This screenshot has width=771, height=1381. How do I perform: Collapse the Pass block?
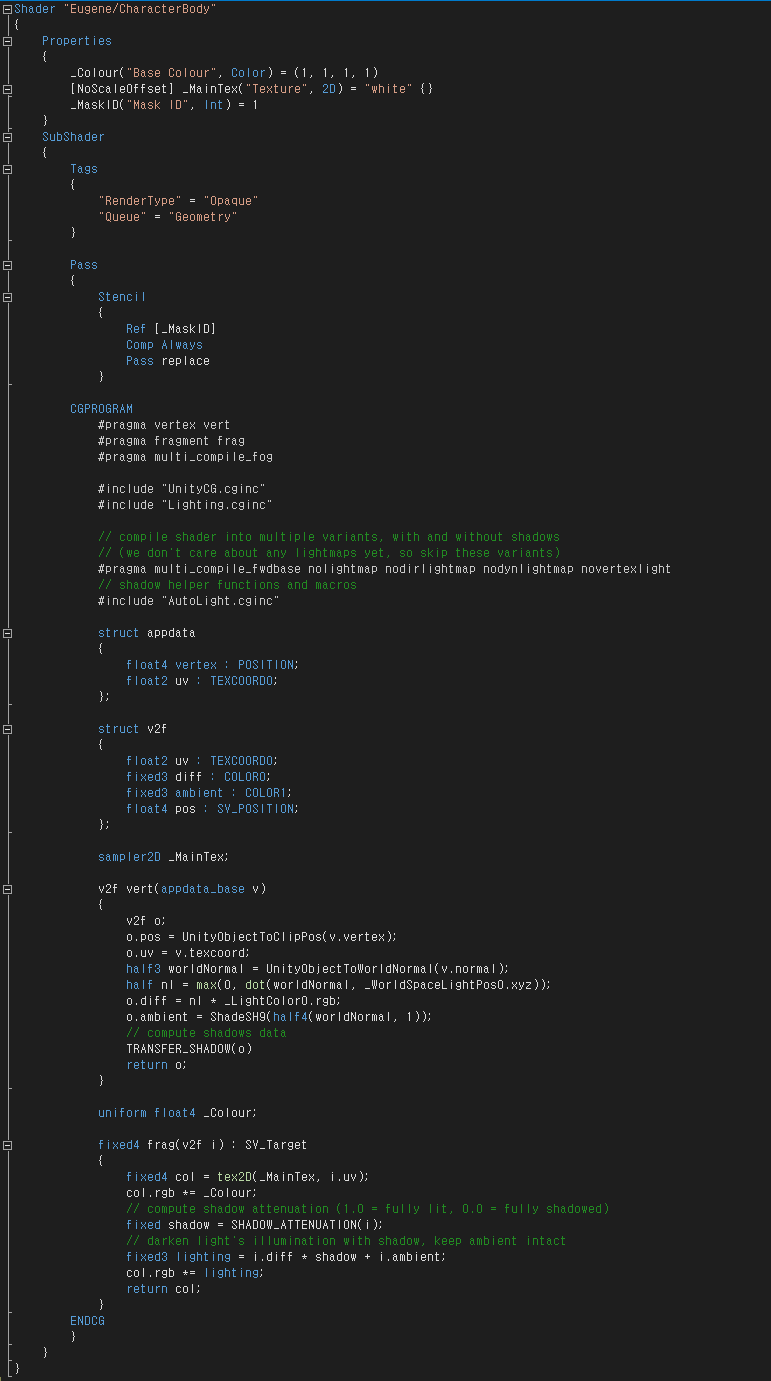point(8,265)
